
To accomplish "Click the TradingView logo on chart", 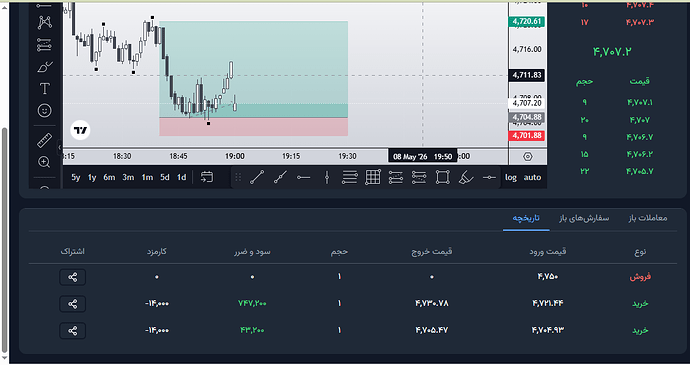I will [x=81, y=130].
